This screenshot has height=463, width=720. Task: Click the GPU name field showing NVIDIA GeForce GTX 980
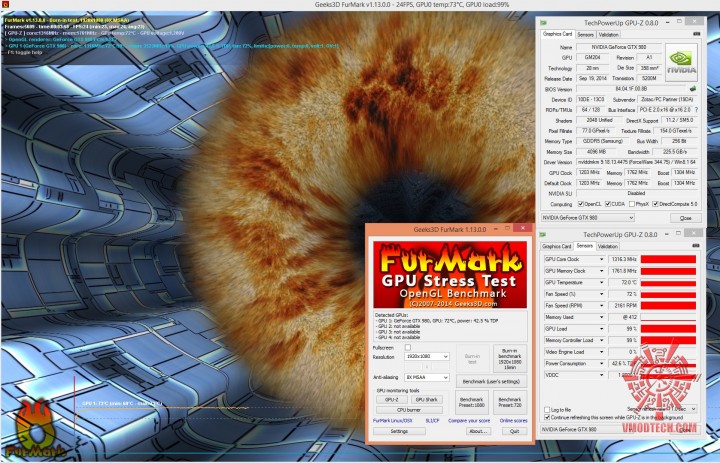point(619,47)
